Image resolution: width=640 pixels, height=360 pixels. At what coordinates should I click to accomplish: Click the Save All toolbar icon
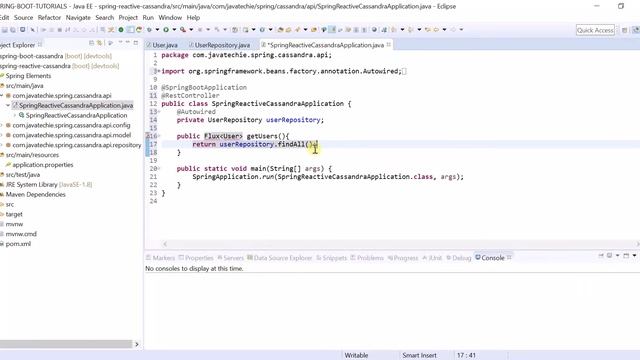(x=13, y=30)
